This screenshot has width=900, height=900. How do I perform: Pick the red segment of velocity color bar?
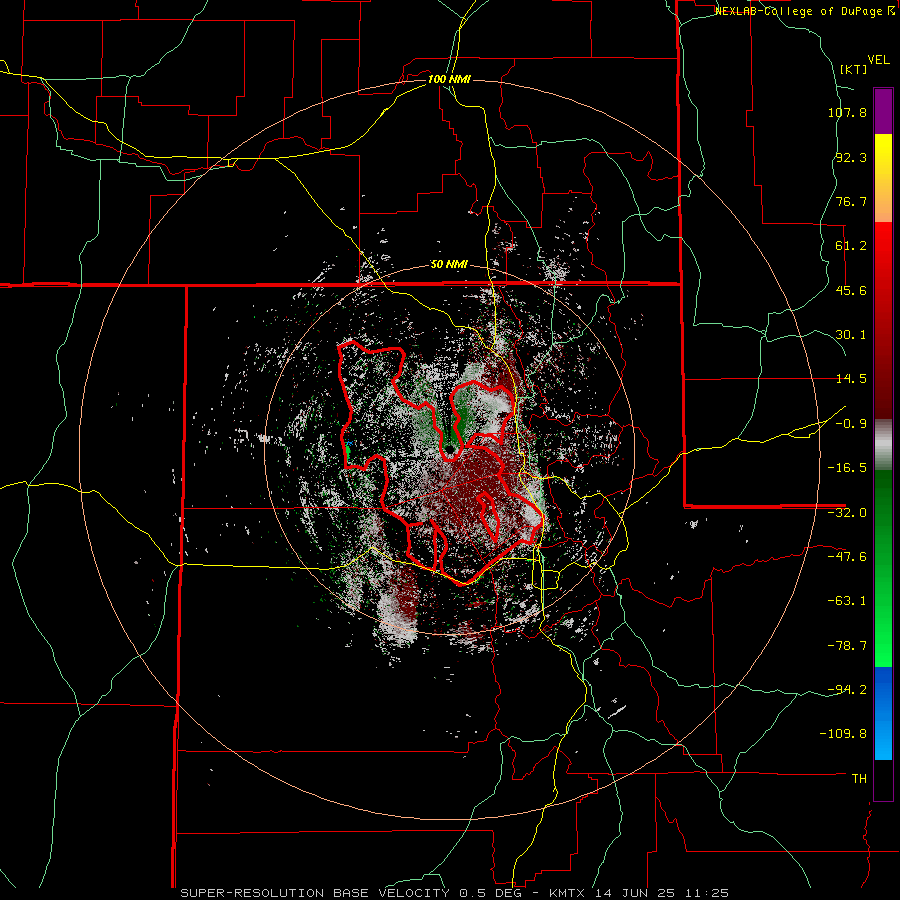click(883, 320)
